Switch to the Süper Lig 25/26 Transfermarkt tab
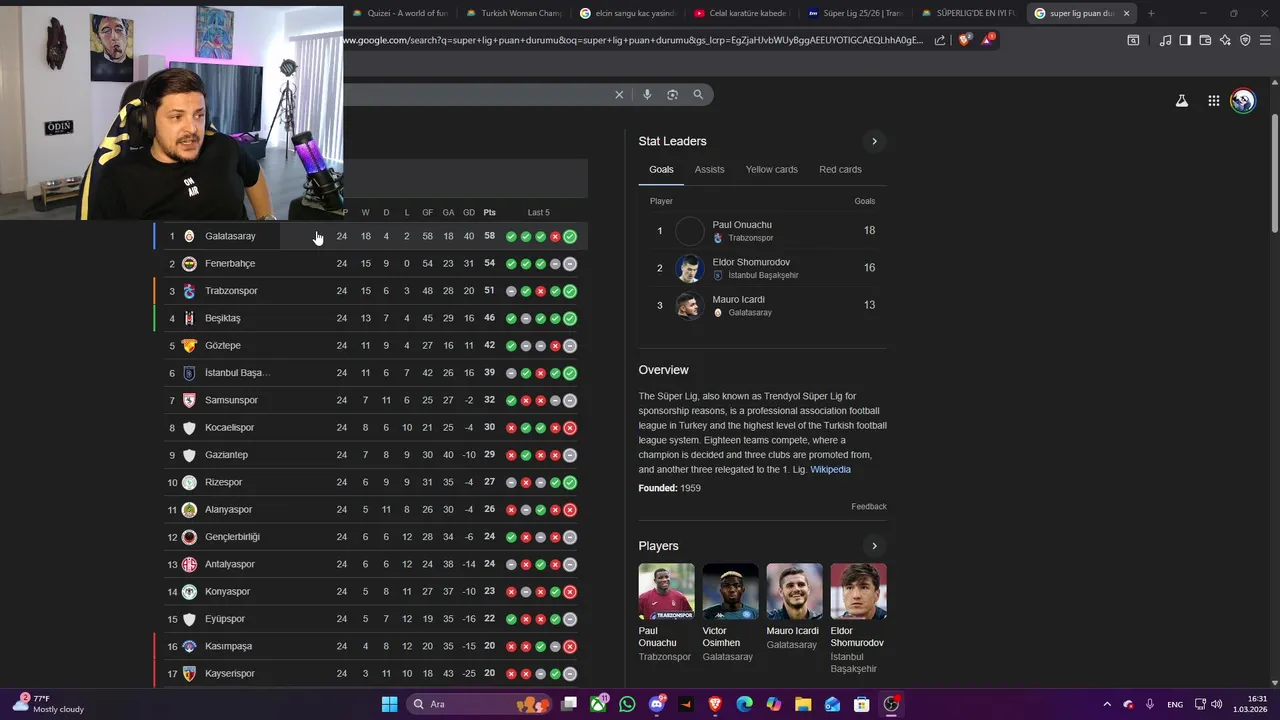 click(855, 13)
